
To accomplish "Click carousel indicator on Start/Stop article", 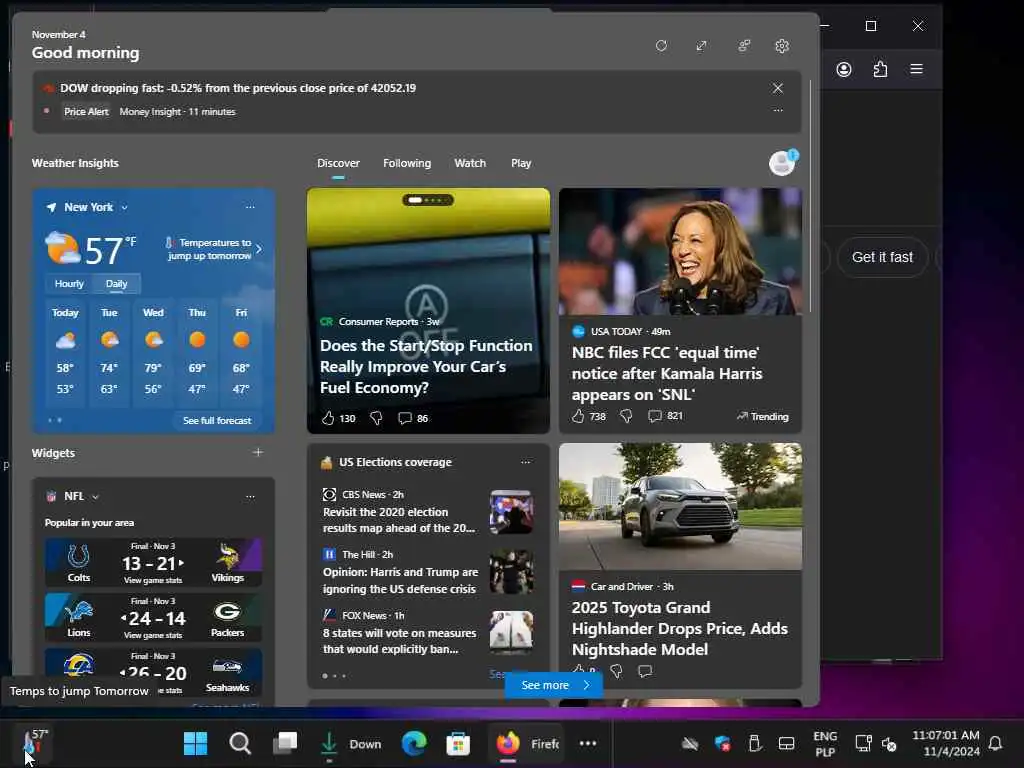I will click(428, 200).
